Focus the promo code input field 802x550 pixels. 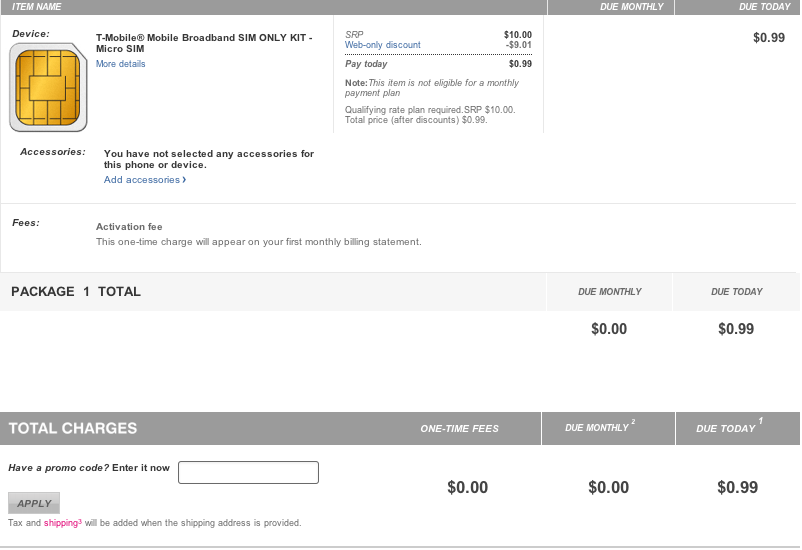pyautogui.click(x=249, y=472)
